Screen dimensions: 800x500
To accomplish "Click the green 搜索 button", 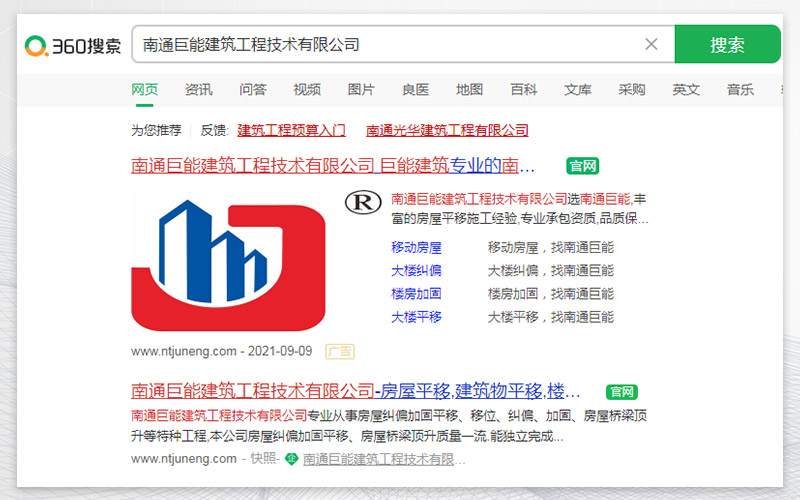I will tap(727, 44).
